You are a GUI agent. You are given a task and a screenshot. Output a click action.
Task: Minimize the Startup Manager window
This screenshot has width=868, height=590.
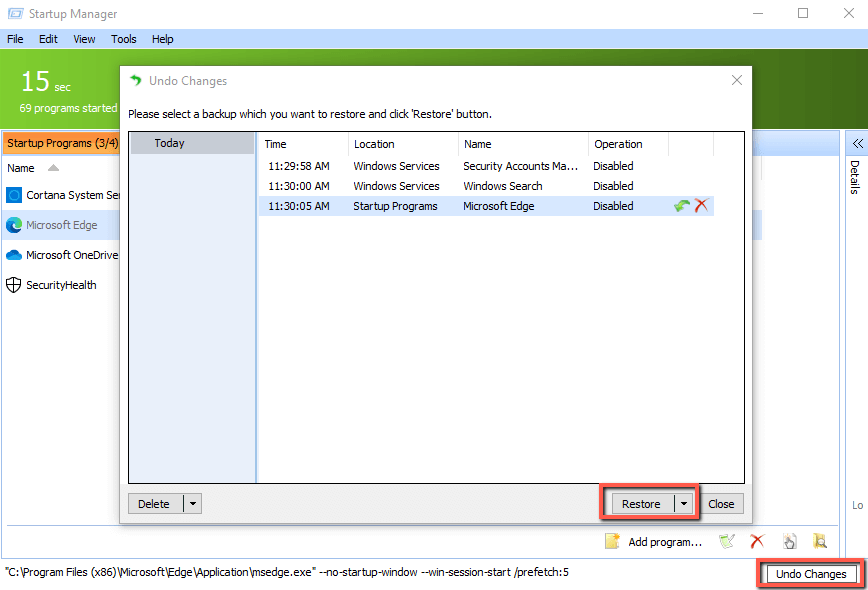point(758,13)
